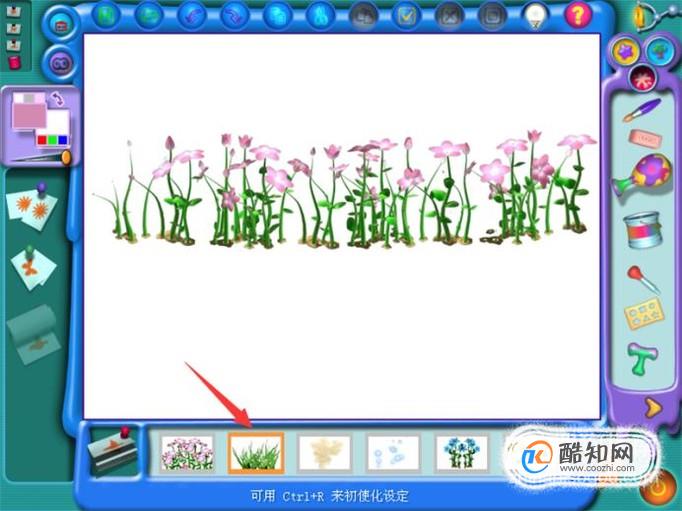The width and height of the screenshot is (682, 511).
Task: Select the pink eraser tool
Action: pyautogui.click(x=645, y=139)
